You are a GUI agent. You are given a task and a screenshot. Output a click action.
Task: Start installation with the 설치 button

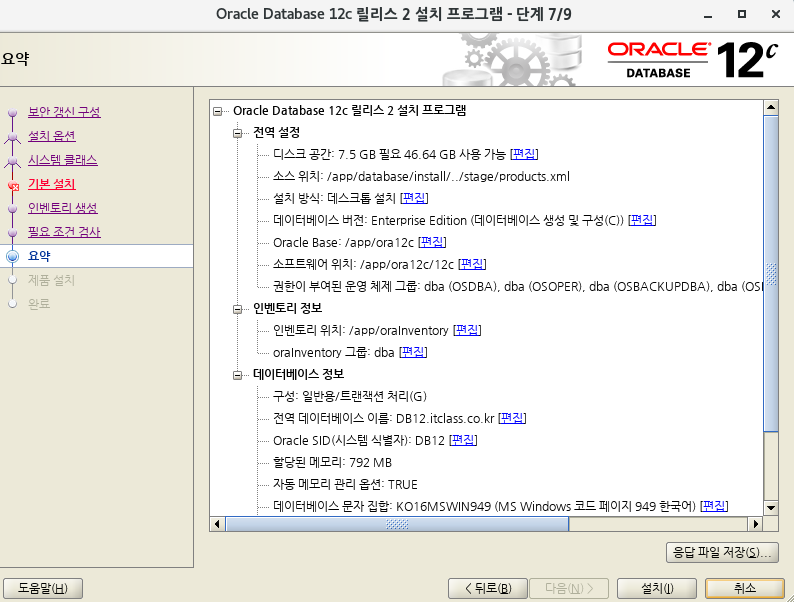(x=657, y=588)
